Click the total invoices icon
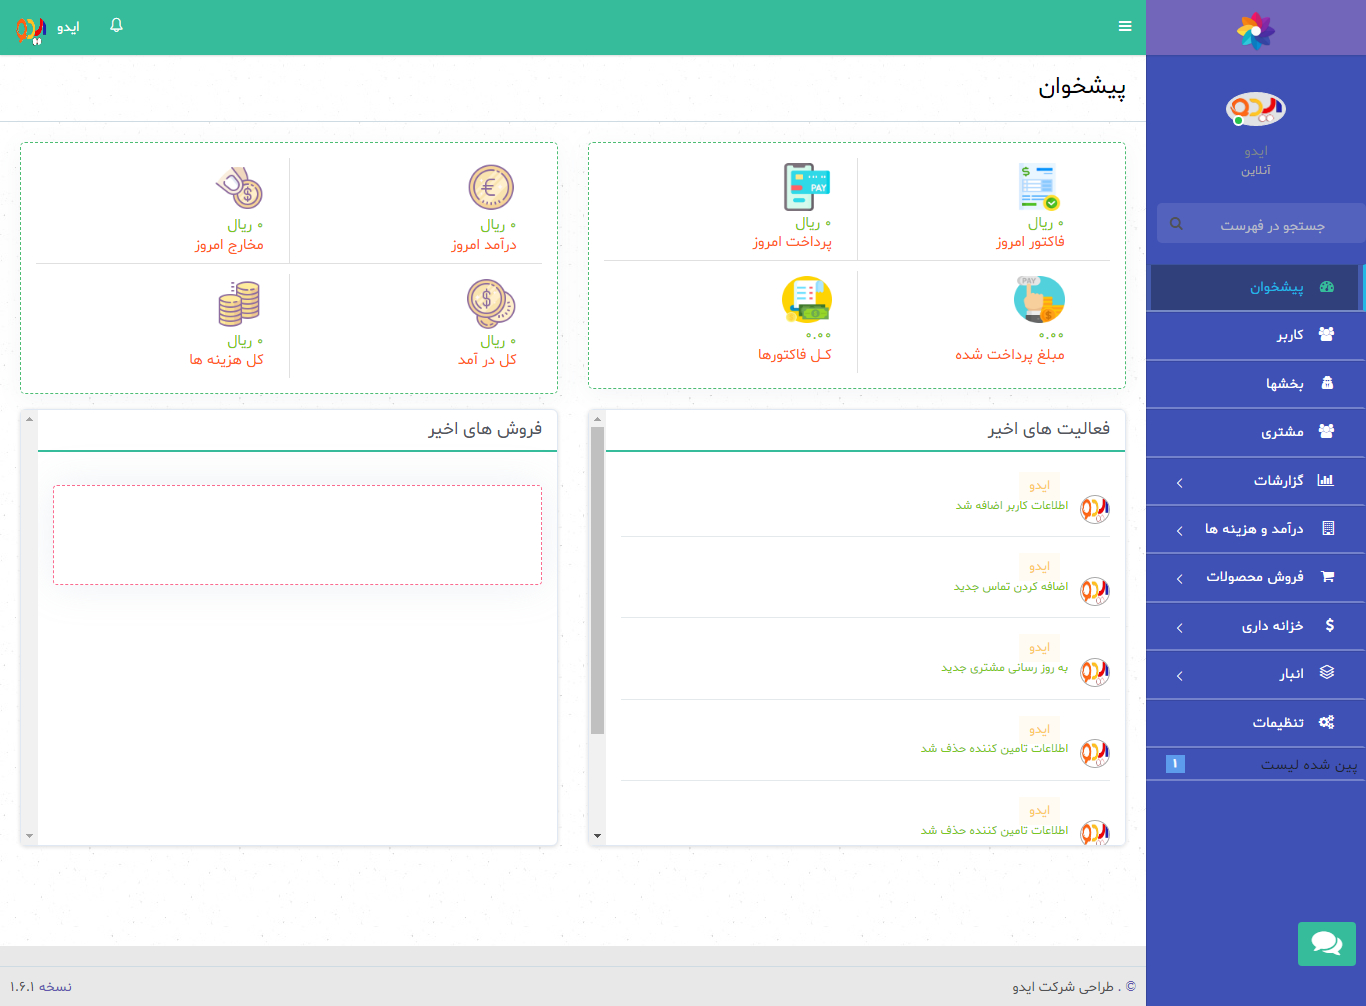Screen dimensions: 1366x1006 coord(806,300)
